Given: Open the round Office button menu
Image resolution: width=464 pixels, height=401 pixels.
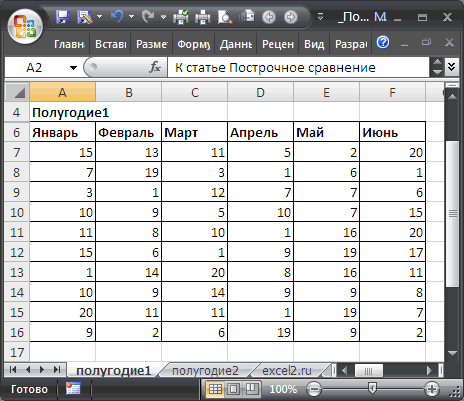Looking at the screenshot, I should click(26, 27).
